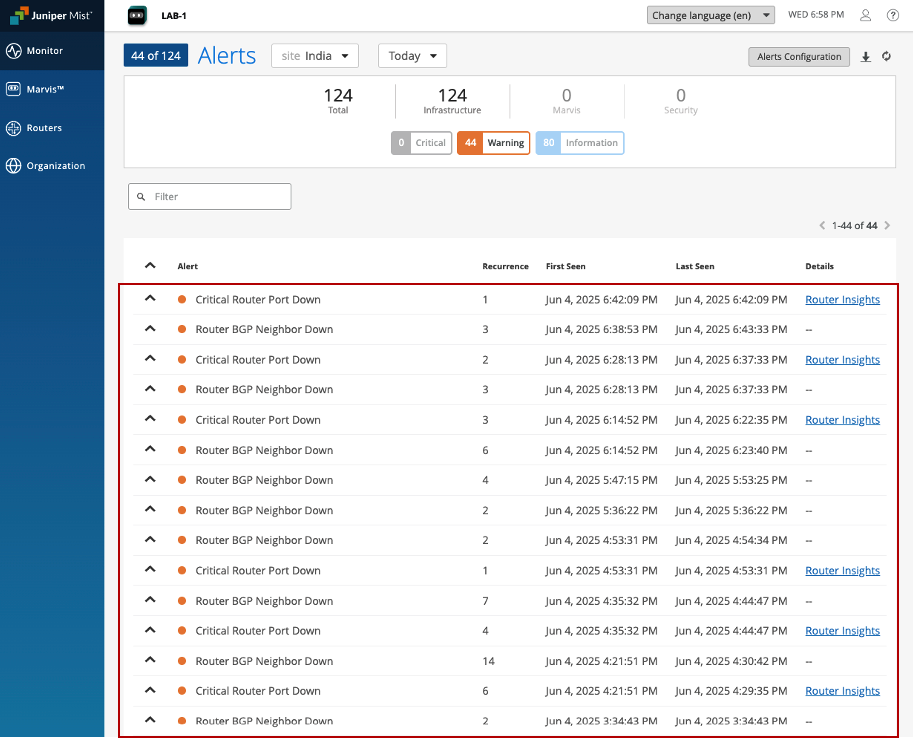The image size is (913, 743).
Task: Open Marvis from the sidebar
Action: pyautogui.click(x=45, y=89)
